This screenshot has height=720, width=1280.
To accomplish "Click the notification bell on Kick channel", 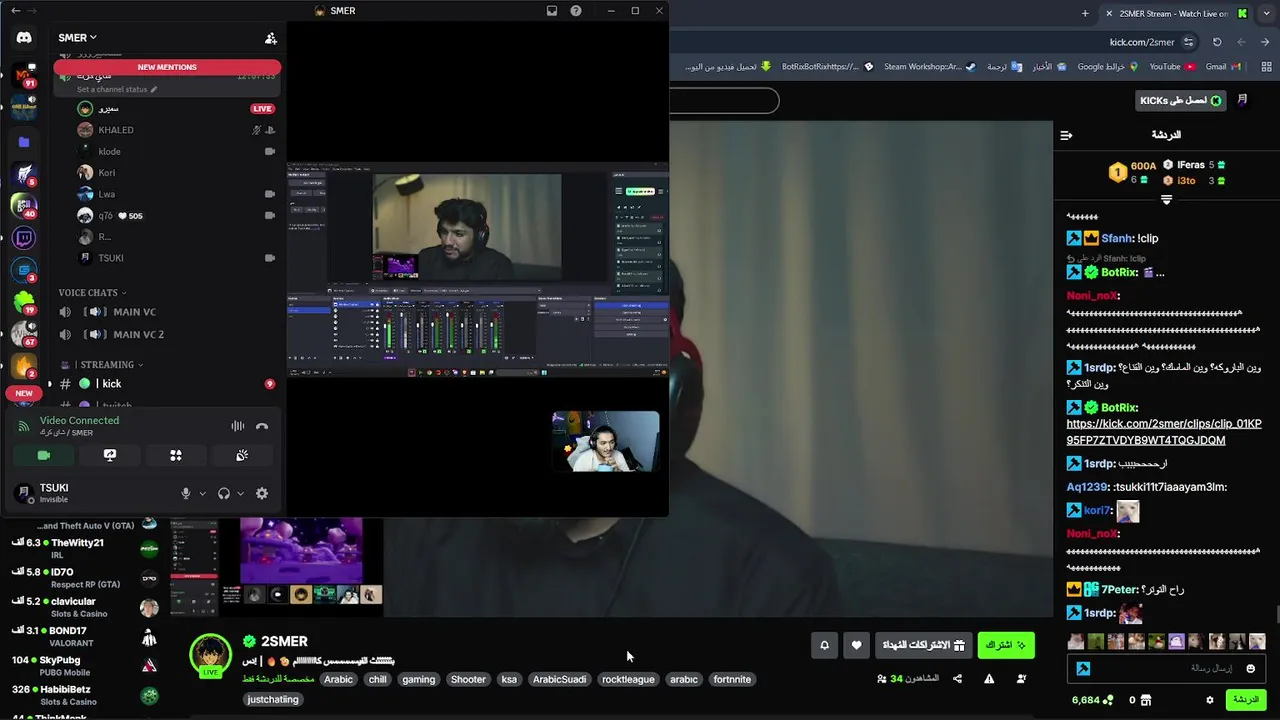I will tap(824, 645).
